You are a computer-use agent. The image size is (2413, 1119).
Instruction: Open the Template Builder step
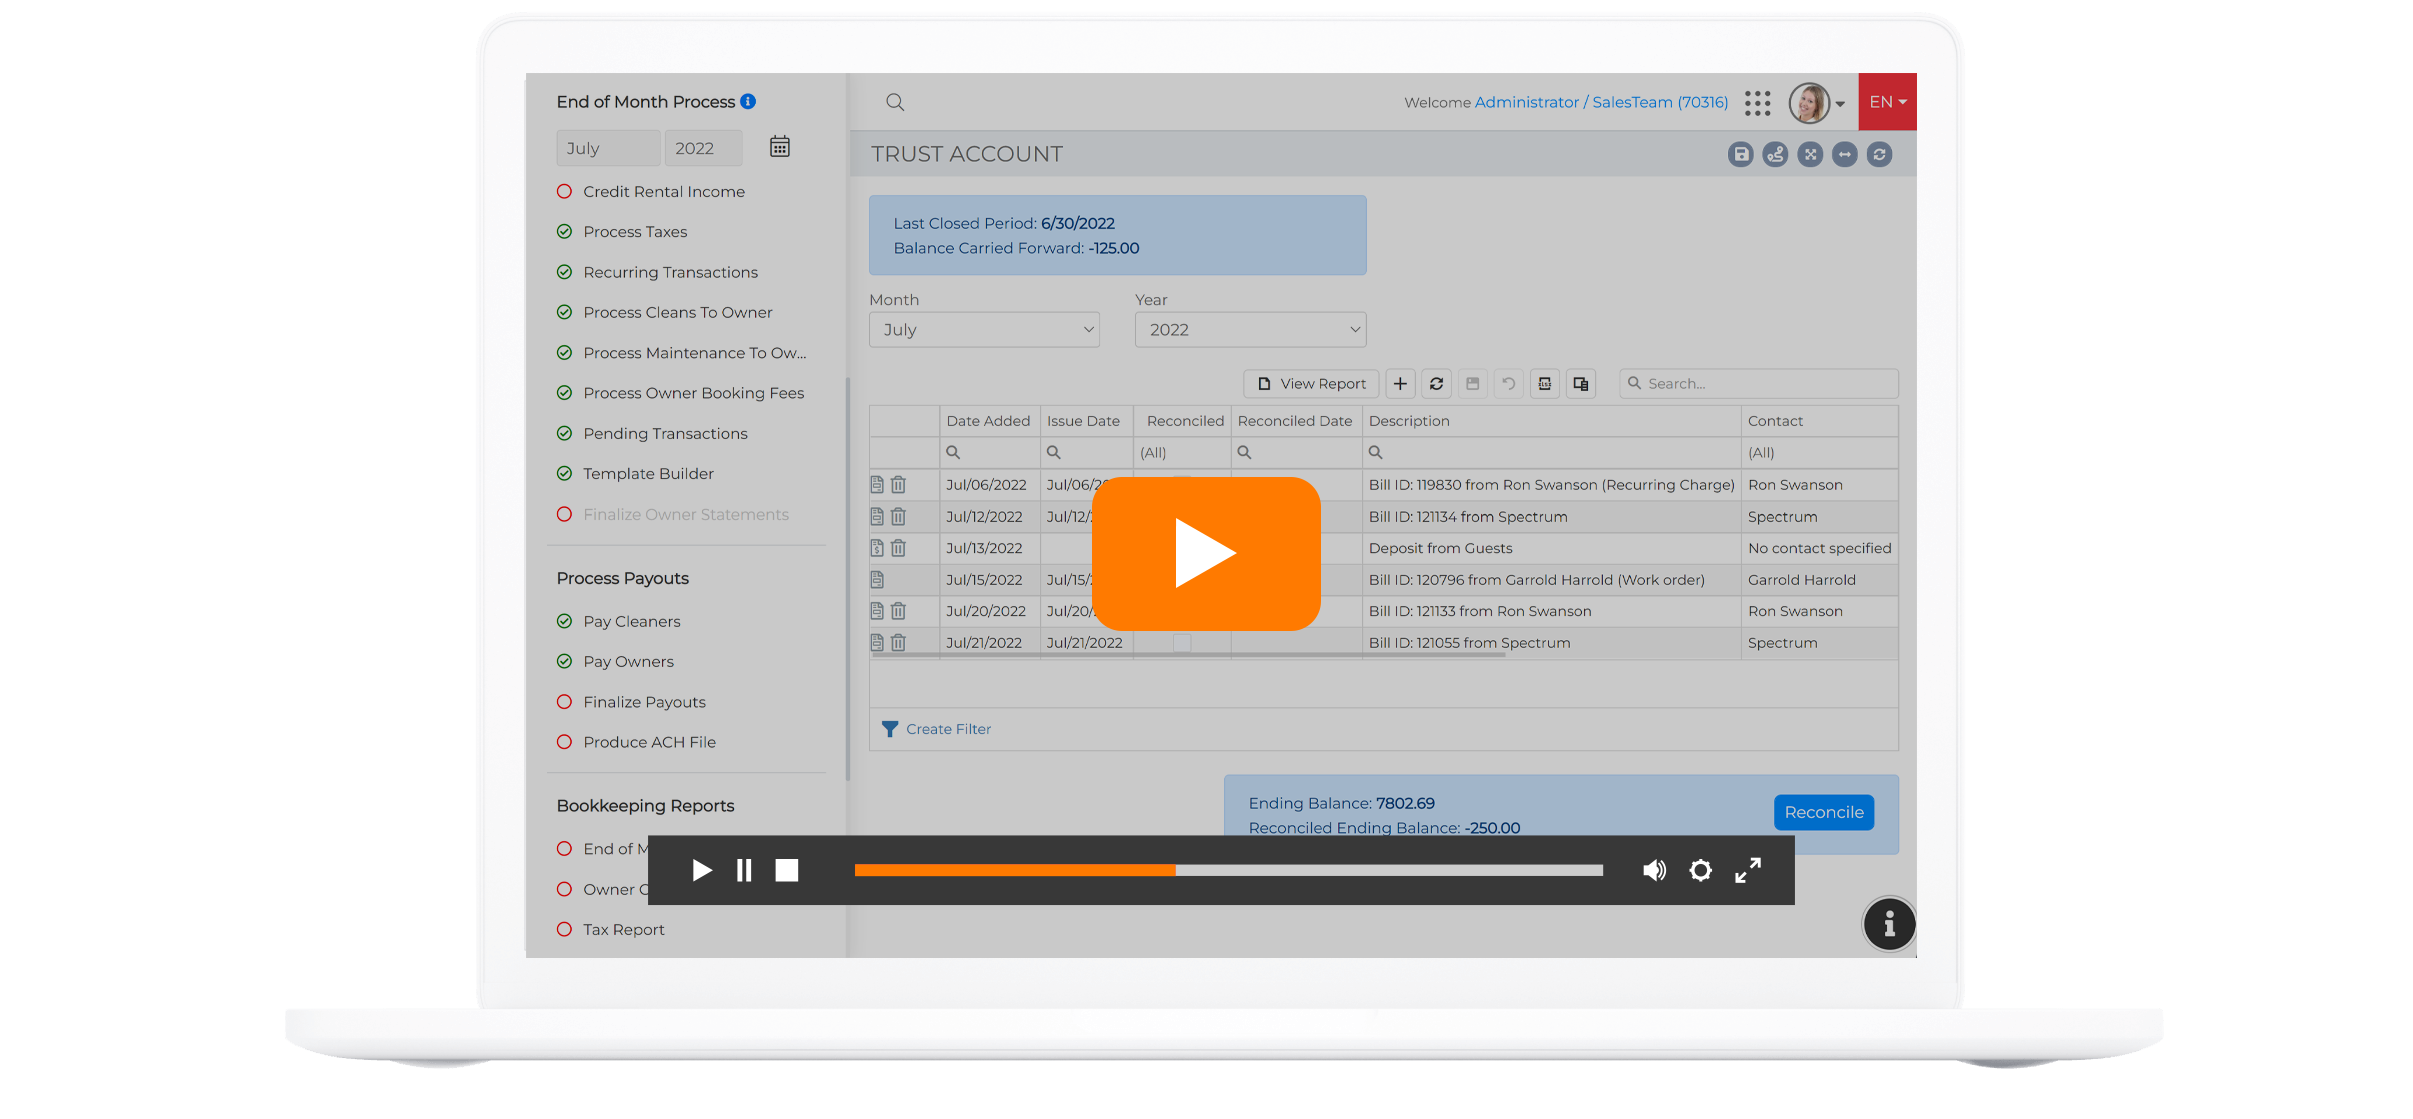pos(648,474)
